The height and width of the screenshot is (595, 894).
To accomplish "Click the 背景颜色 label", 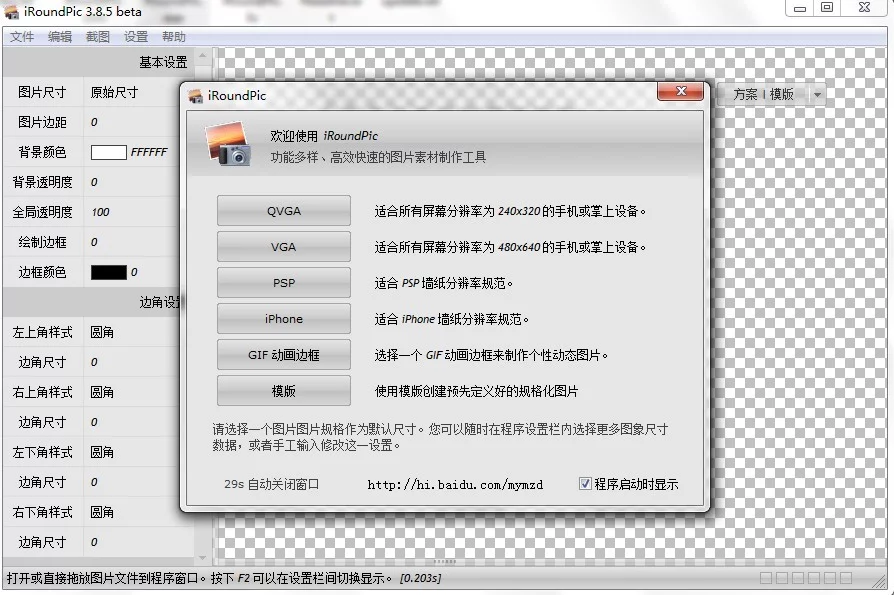I will (x=42, y=152).
